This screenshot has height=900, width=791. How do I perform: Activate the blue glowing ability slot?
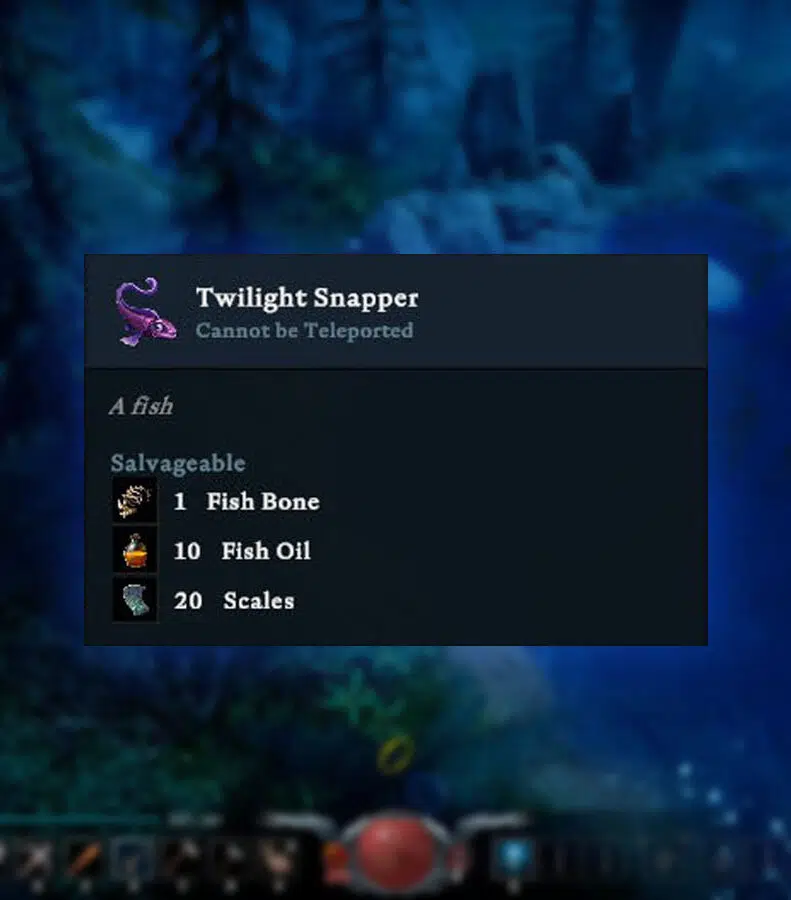[x=513, y=857]
